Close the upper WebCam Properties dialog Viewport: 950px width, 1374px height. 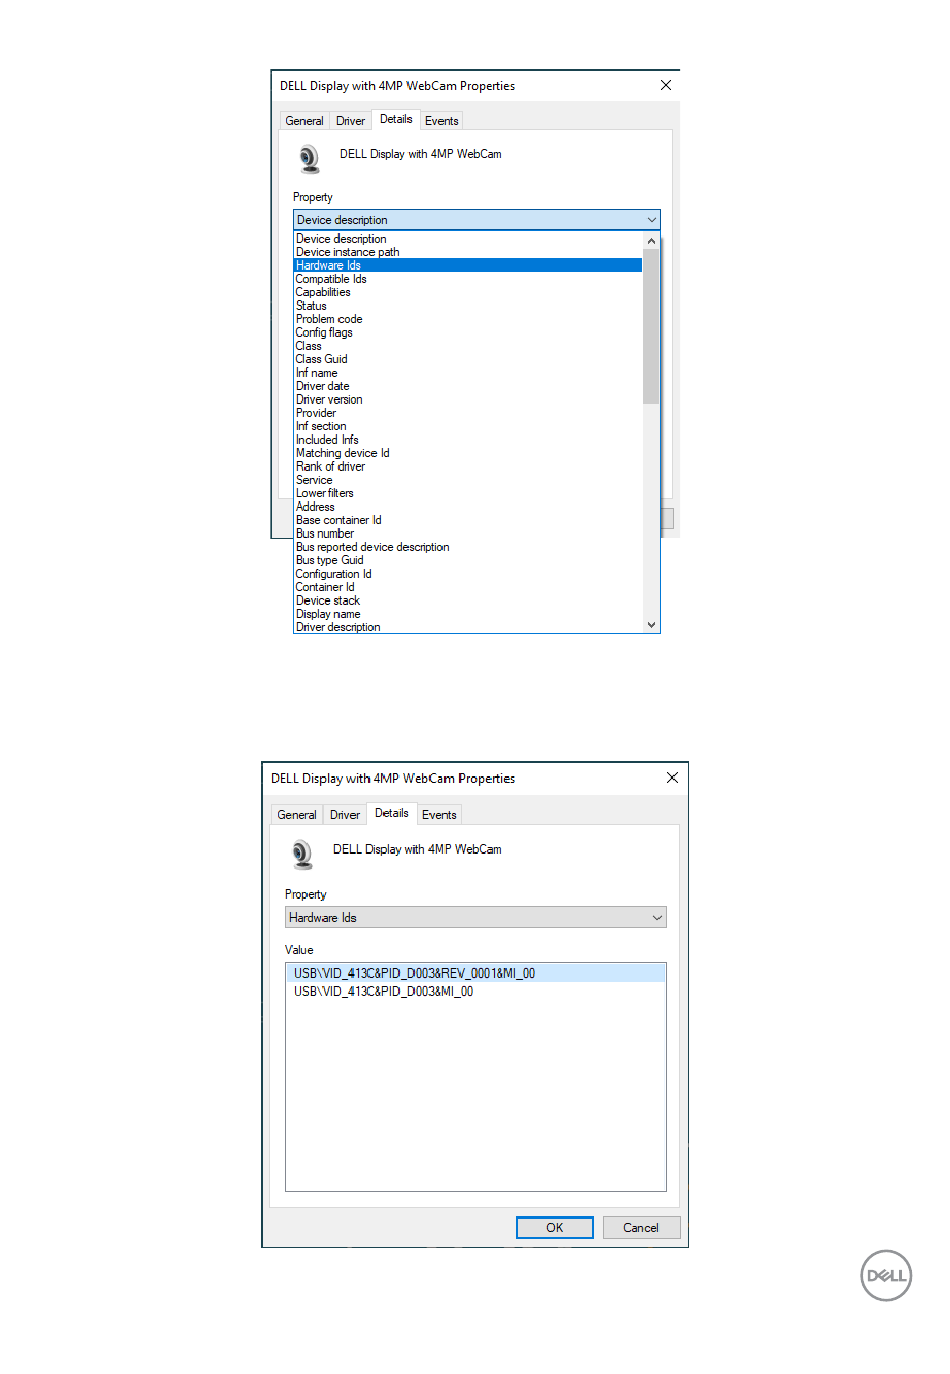coord(666,85)
